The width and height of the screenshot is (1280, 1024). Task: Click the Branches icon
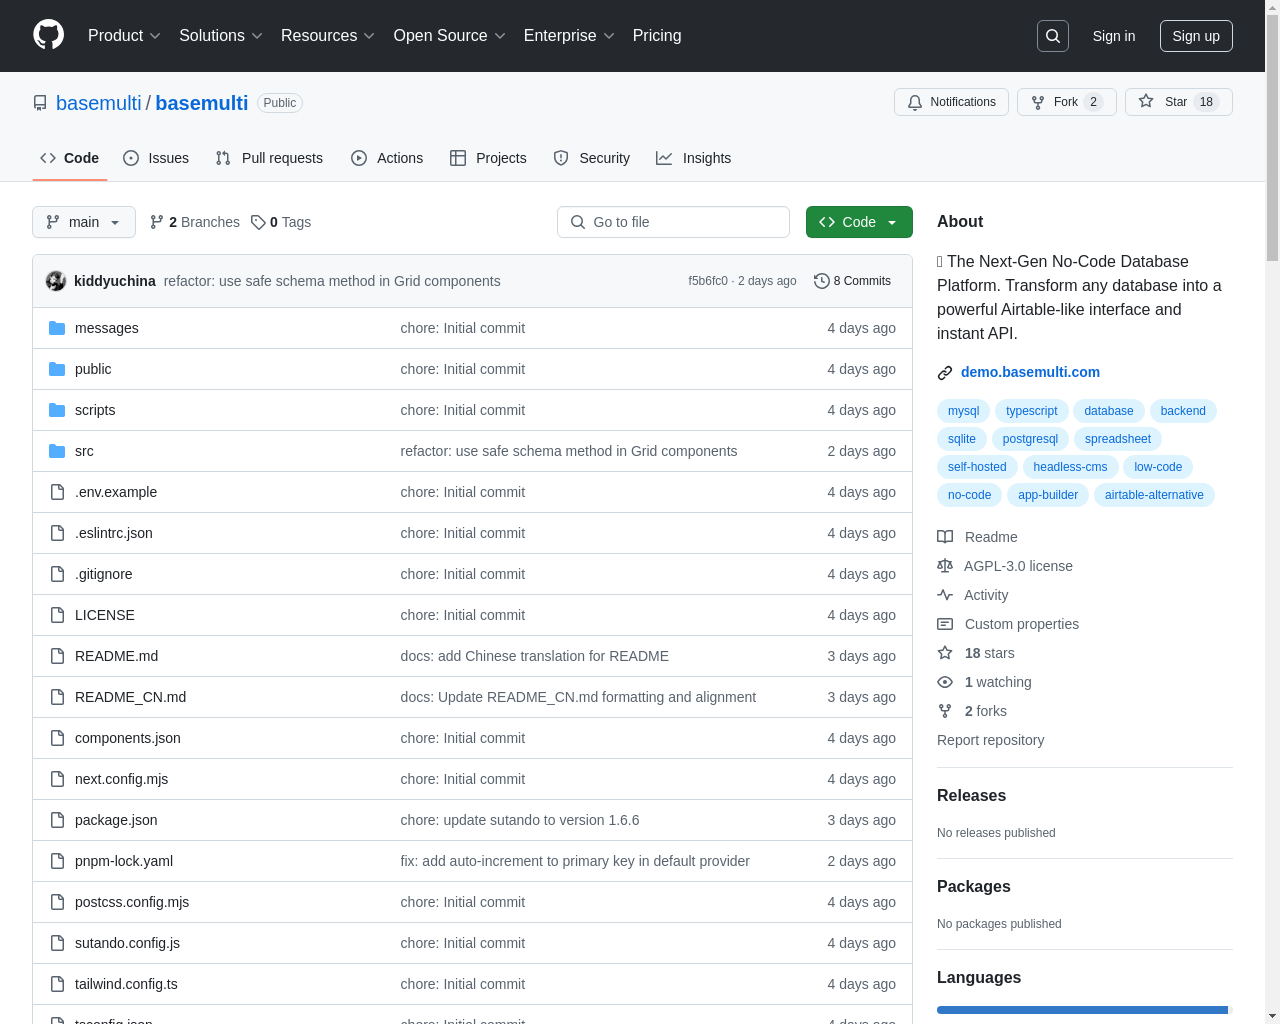point(157,222)
